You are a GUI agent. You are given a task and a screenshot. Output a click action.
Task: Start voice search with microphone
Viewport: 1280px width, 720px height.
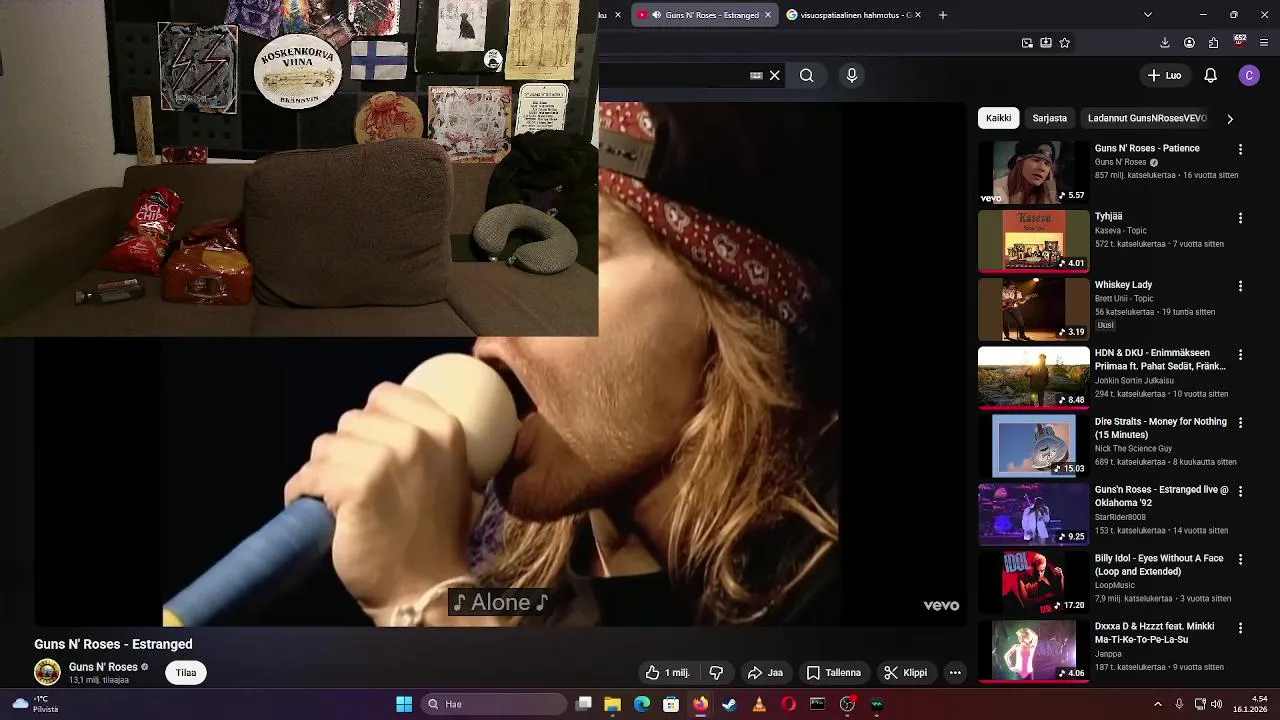pyautogui.click(x=852, y=75)
